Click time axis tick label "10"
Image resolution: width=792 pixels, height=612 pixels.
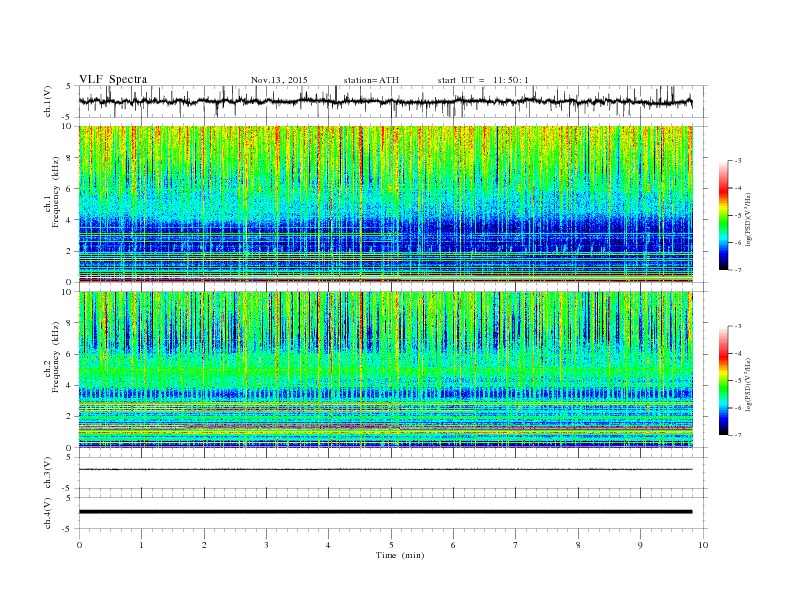coord(703,545)
